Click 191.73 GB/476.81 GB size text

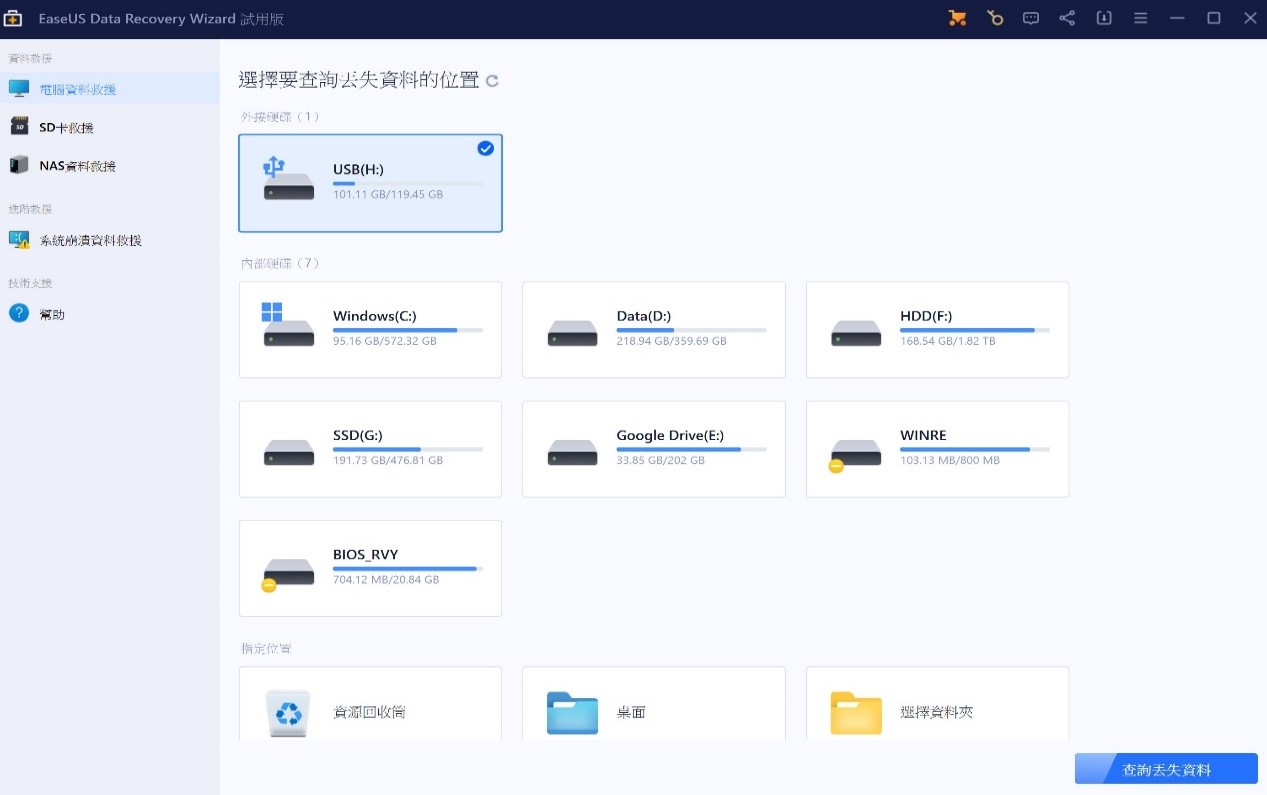(x=388, y=460)
